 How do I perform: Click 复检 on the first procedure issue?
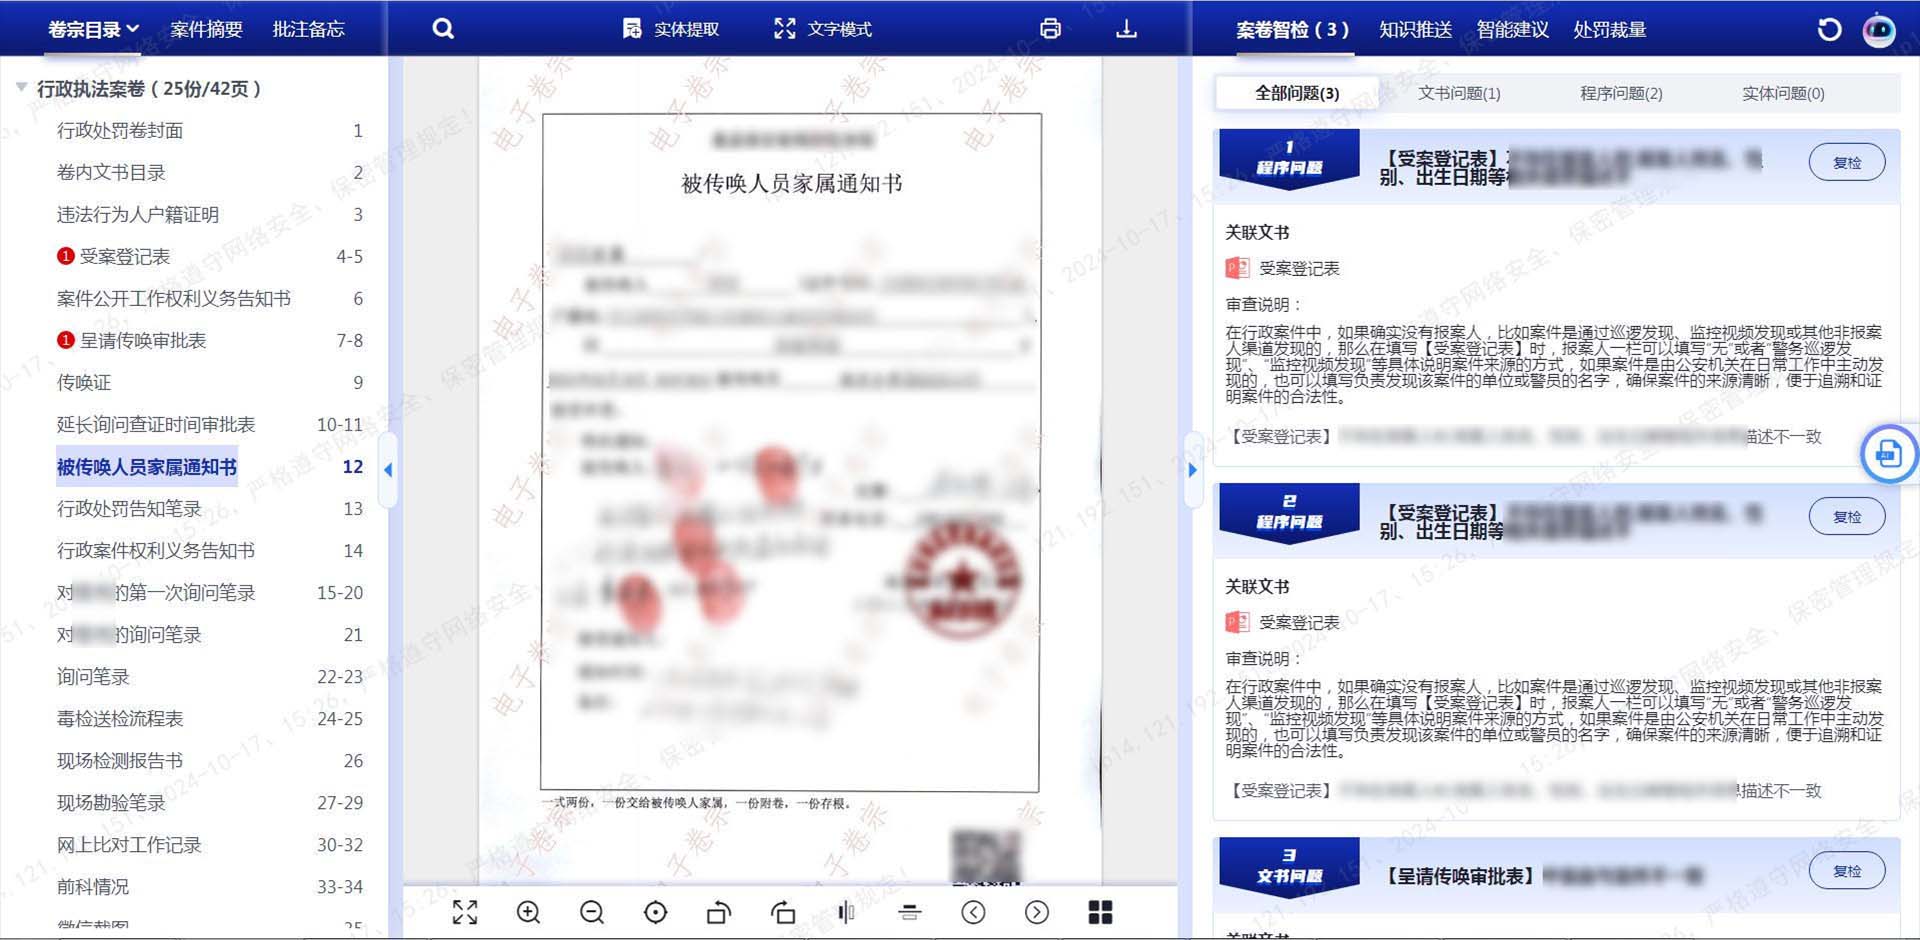point(1847,161)
